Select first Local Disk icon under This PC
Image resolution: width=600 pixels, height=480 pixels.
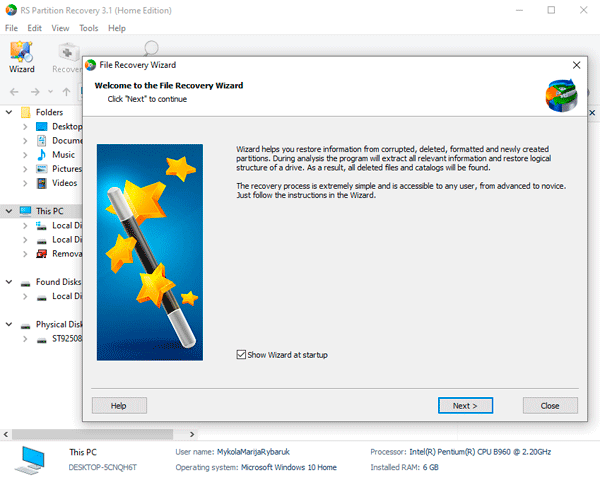41,225
